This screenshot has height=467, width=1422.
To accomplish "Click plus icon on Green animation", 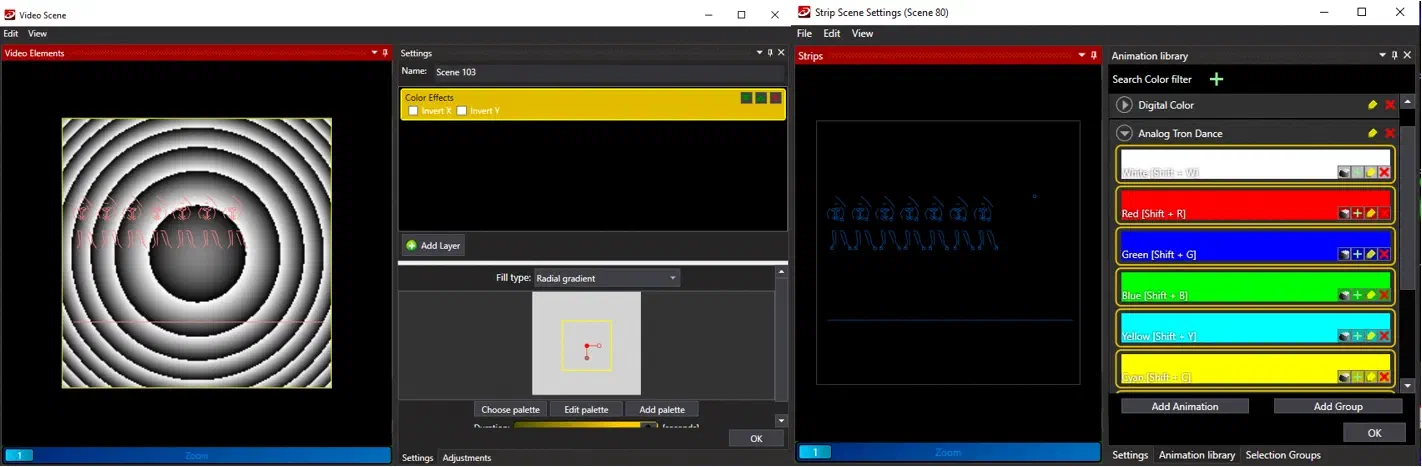I will [x=1357, y=254].
